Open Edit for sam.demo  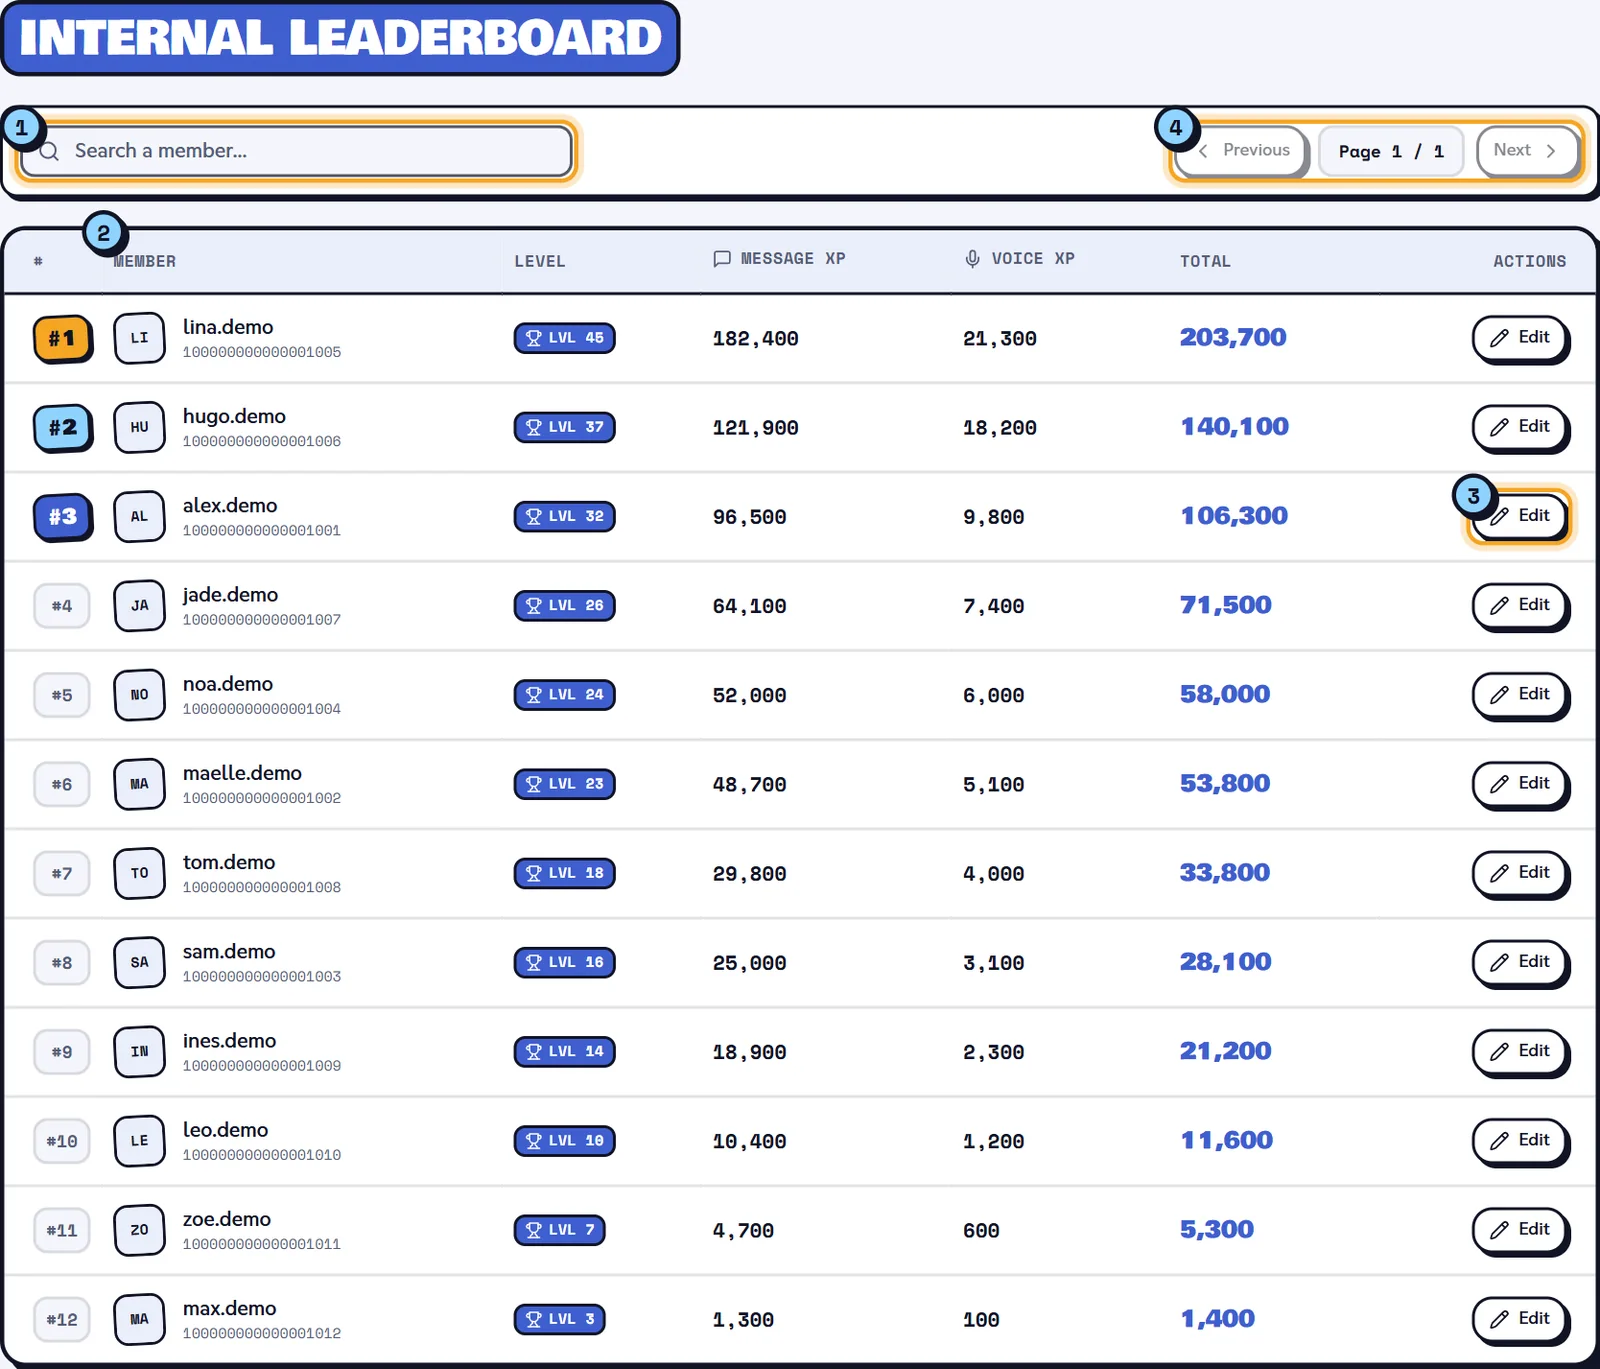1519,962
